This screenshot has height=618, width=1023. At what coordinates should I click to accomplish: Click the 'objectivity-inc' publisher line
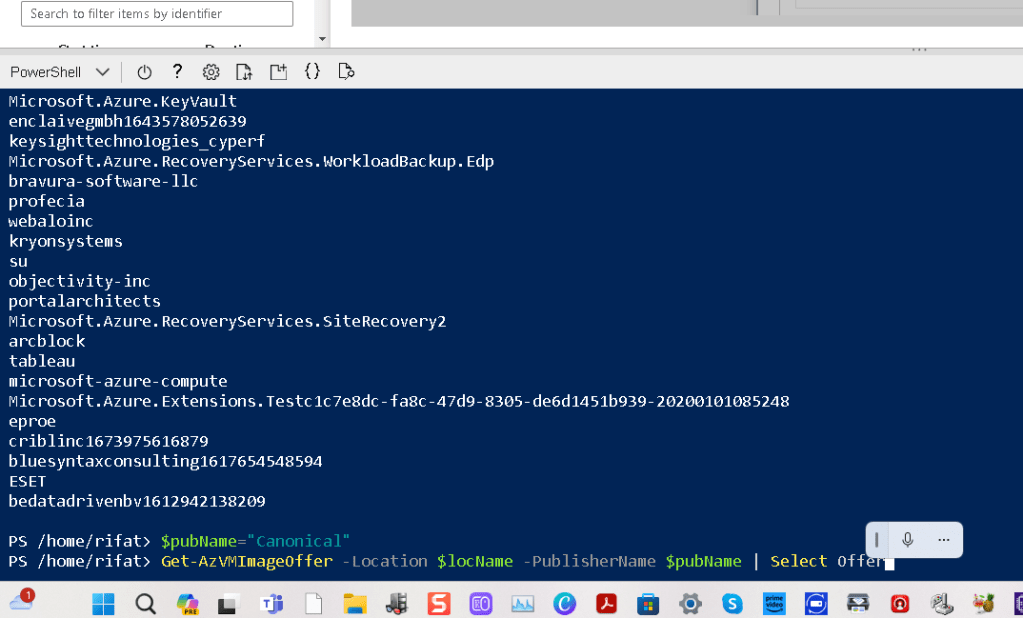click(x=80, y=281)
